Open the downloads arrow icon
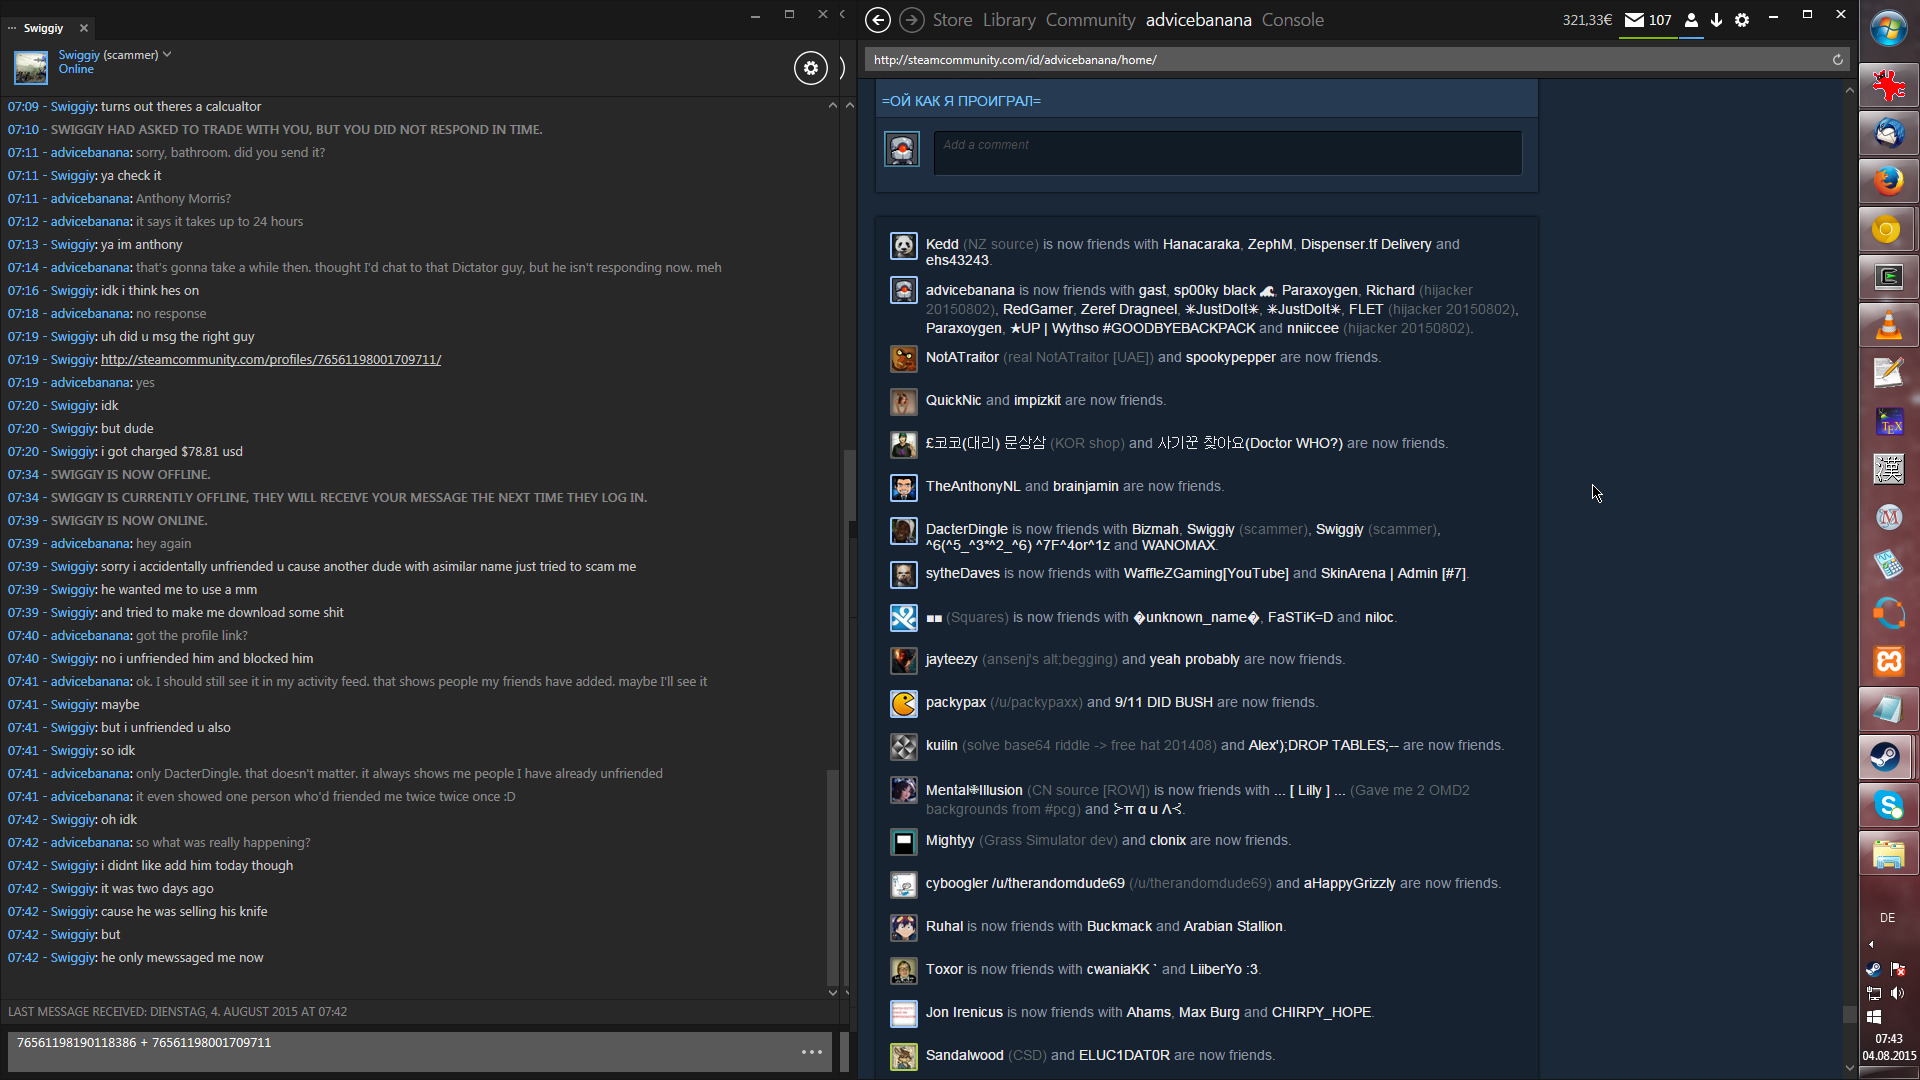The image size is (1920, 1080). click(x=1716, y=20)
